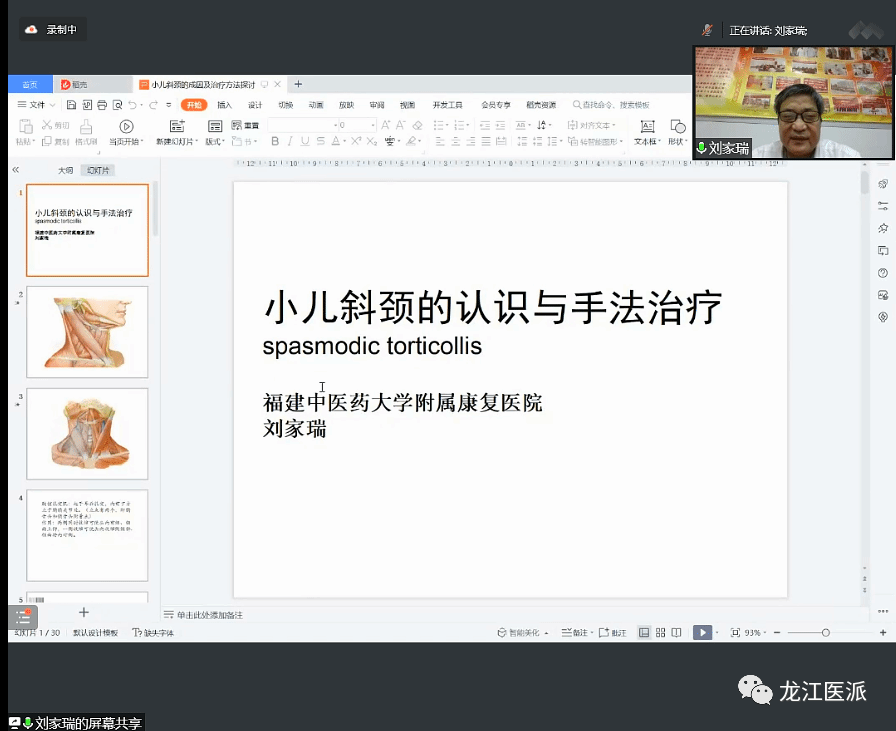Switch to slide sorter view icon
This screenshot has width=896, height=731.
click(661, 632)
